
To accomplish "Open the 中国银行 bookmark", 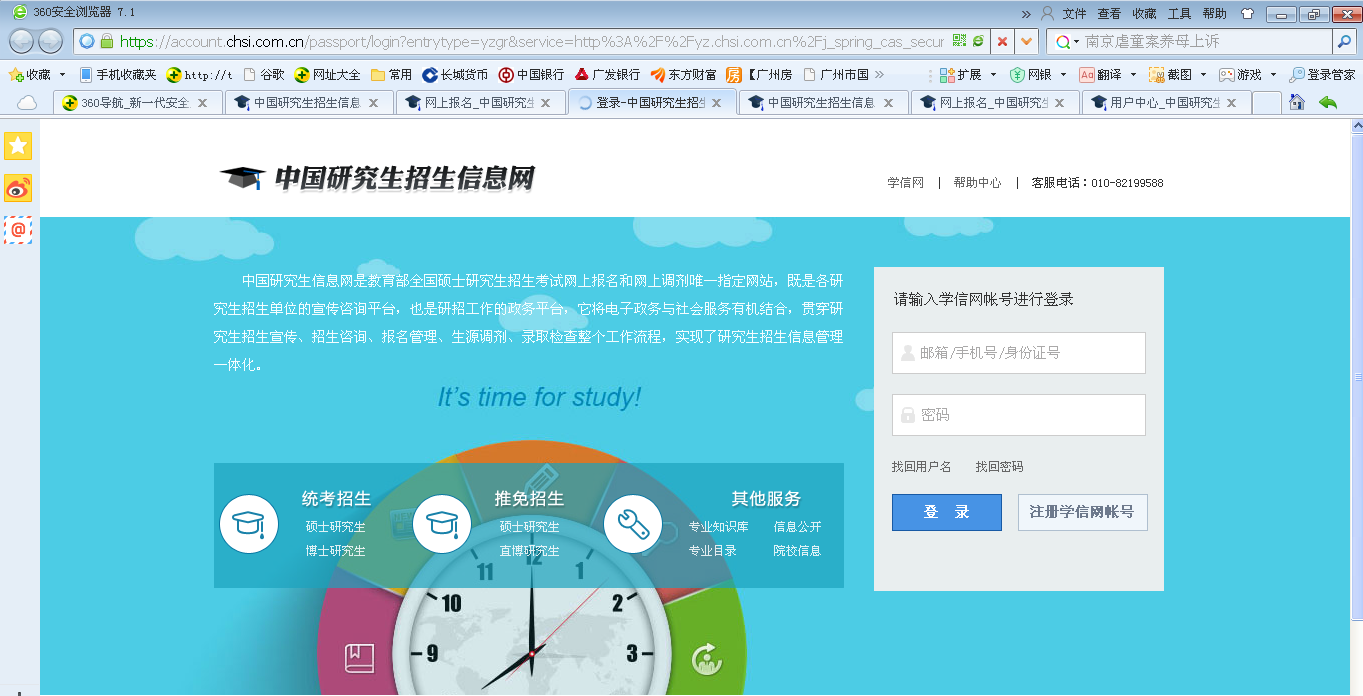I will 531,74.
